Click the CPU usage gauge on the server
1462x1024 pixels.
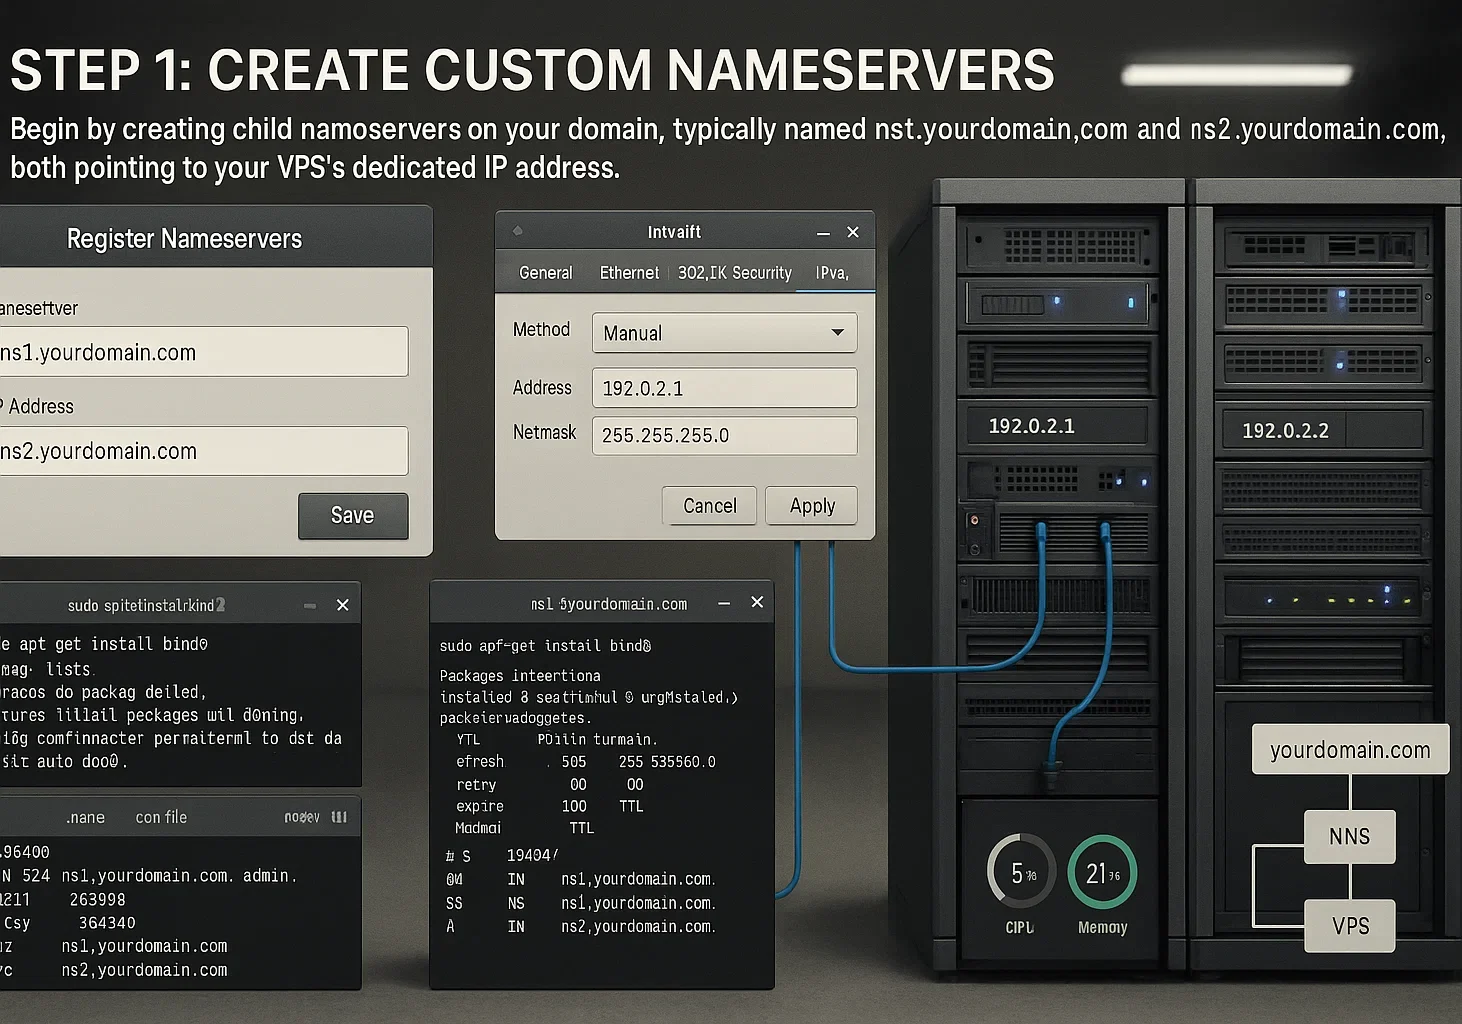point(1019,871)
